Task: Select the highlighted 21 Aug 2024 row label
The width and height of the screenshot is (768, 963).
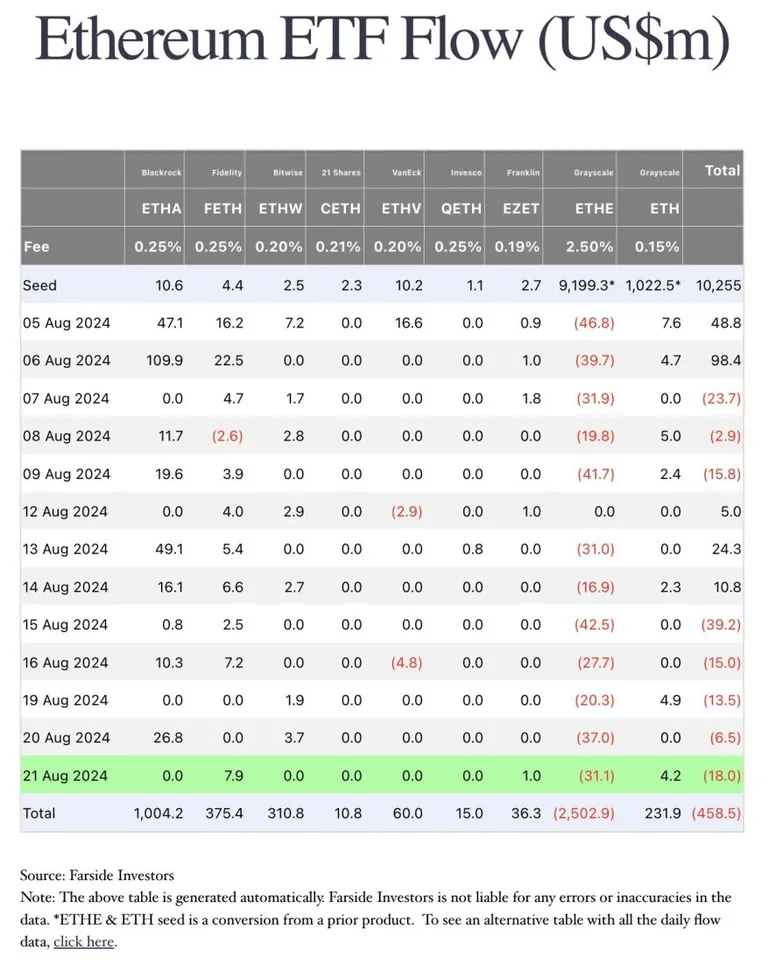Action: (x=65, y=776)
